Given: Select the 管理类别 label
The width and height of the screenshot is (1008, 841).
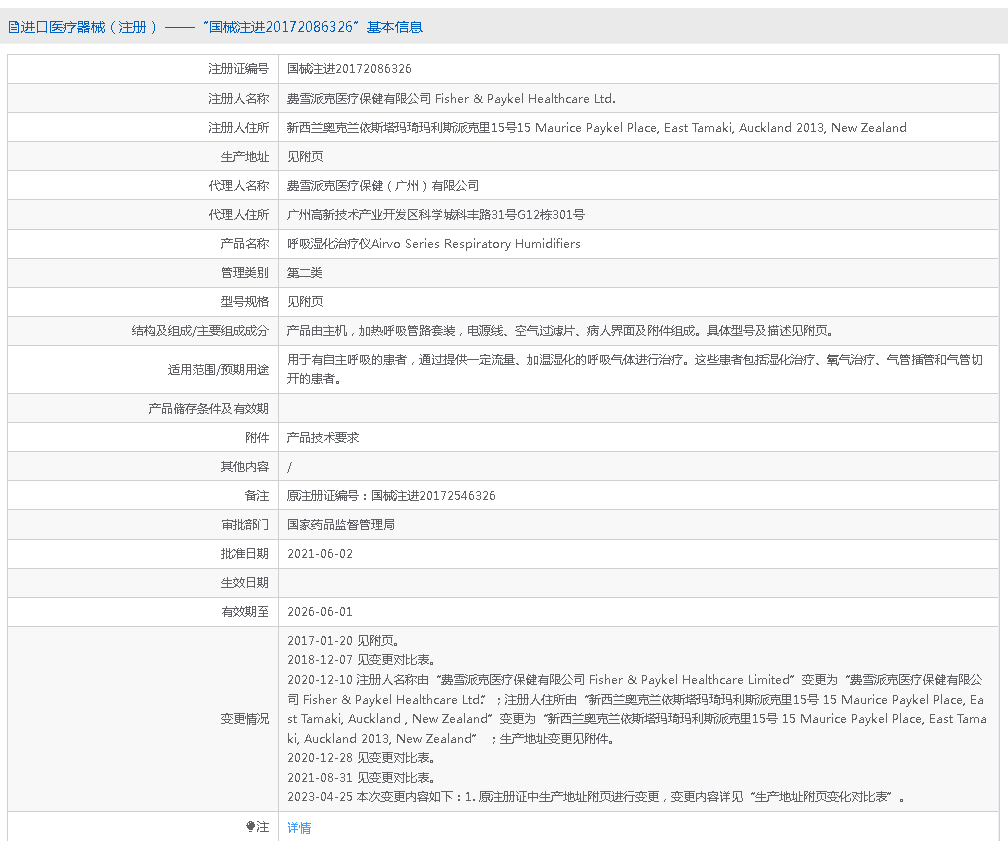Looking at the screenshot, I should coord(245,272).
